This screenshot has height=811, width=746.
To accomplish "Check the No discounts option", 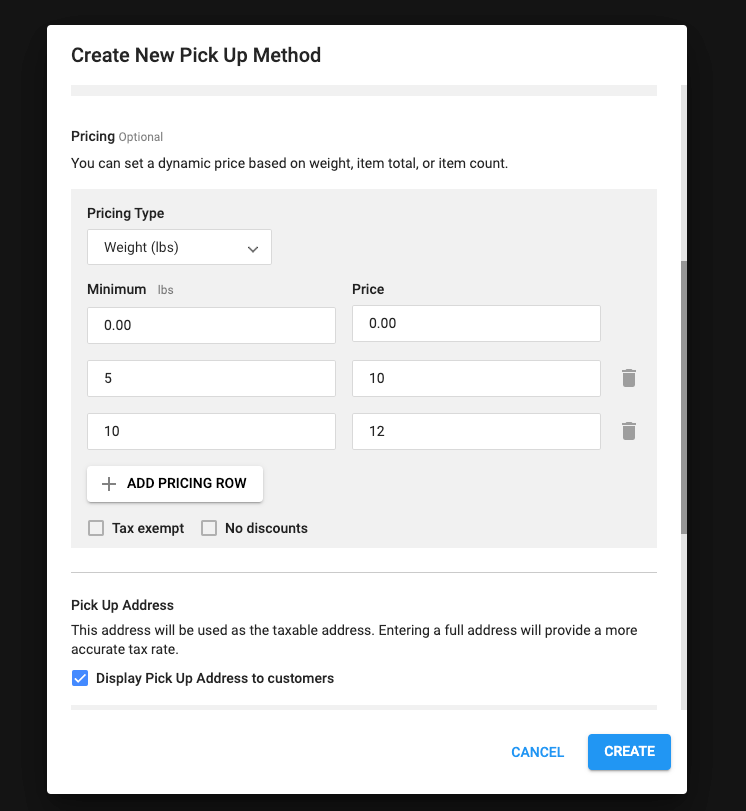I will 209,528.
